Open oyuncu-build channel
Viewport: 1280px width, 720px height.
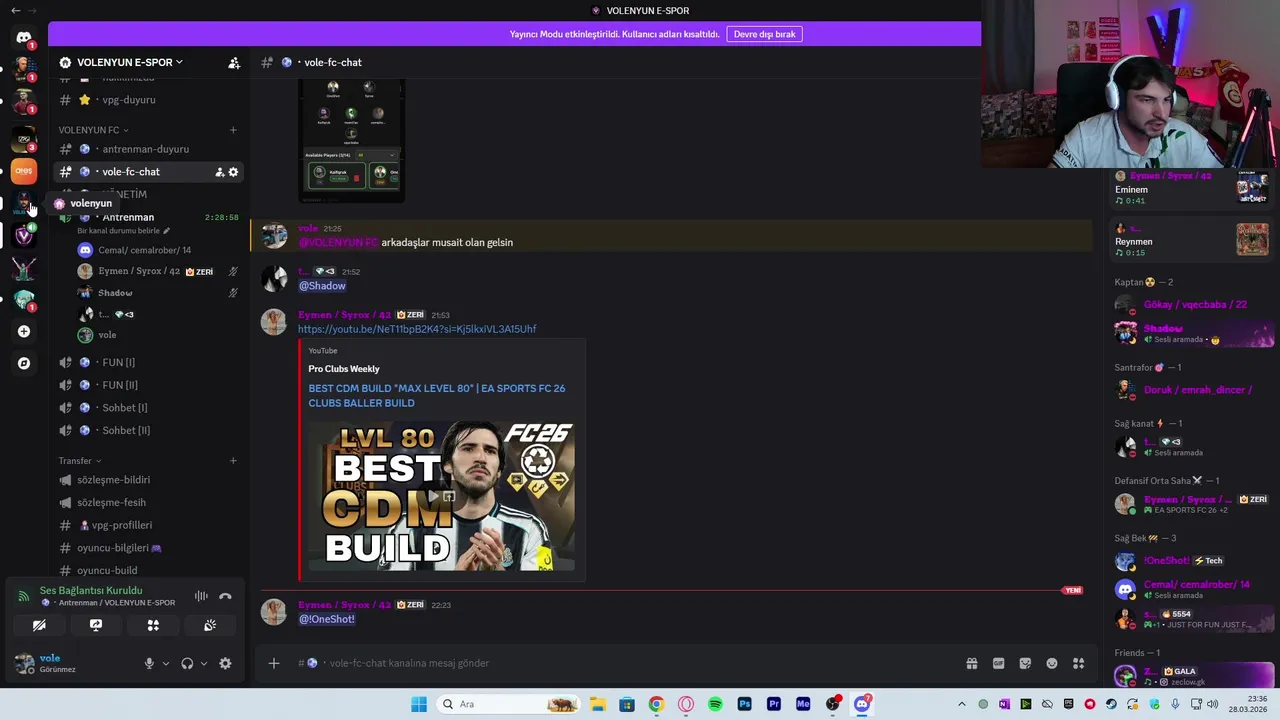[148, 570]
